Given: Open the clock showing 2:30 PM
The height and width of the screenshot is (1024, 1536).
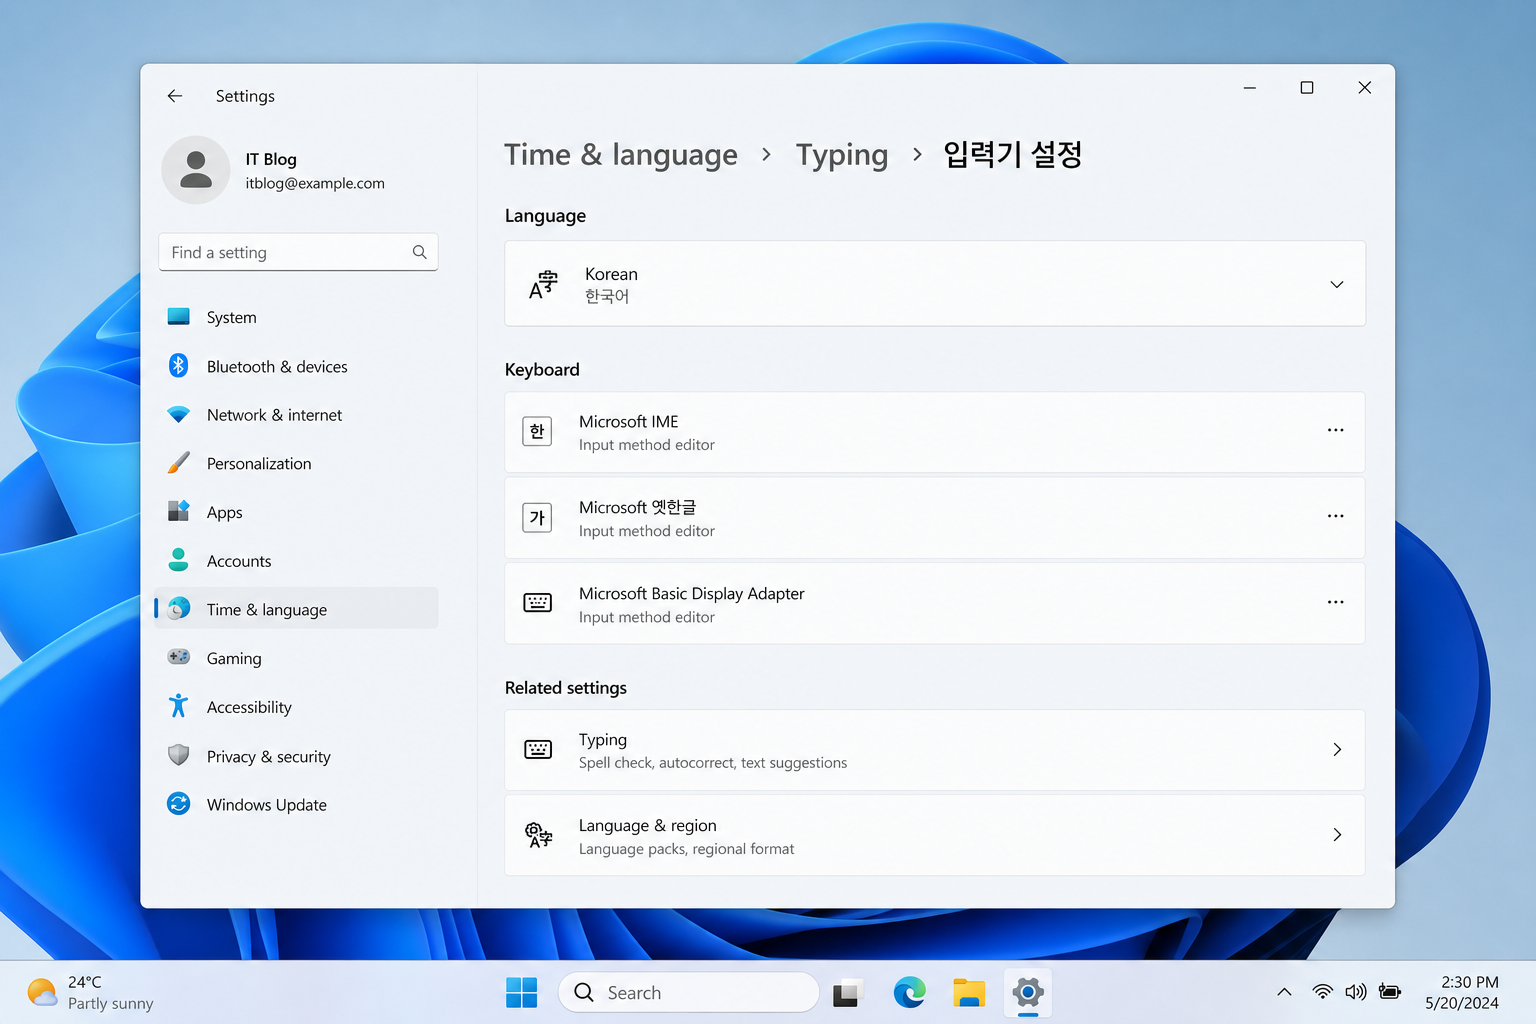Looking at the screenshot, I should [x=1462, y=993].
